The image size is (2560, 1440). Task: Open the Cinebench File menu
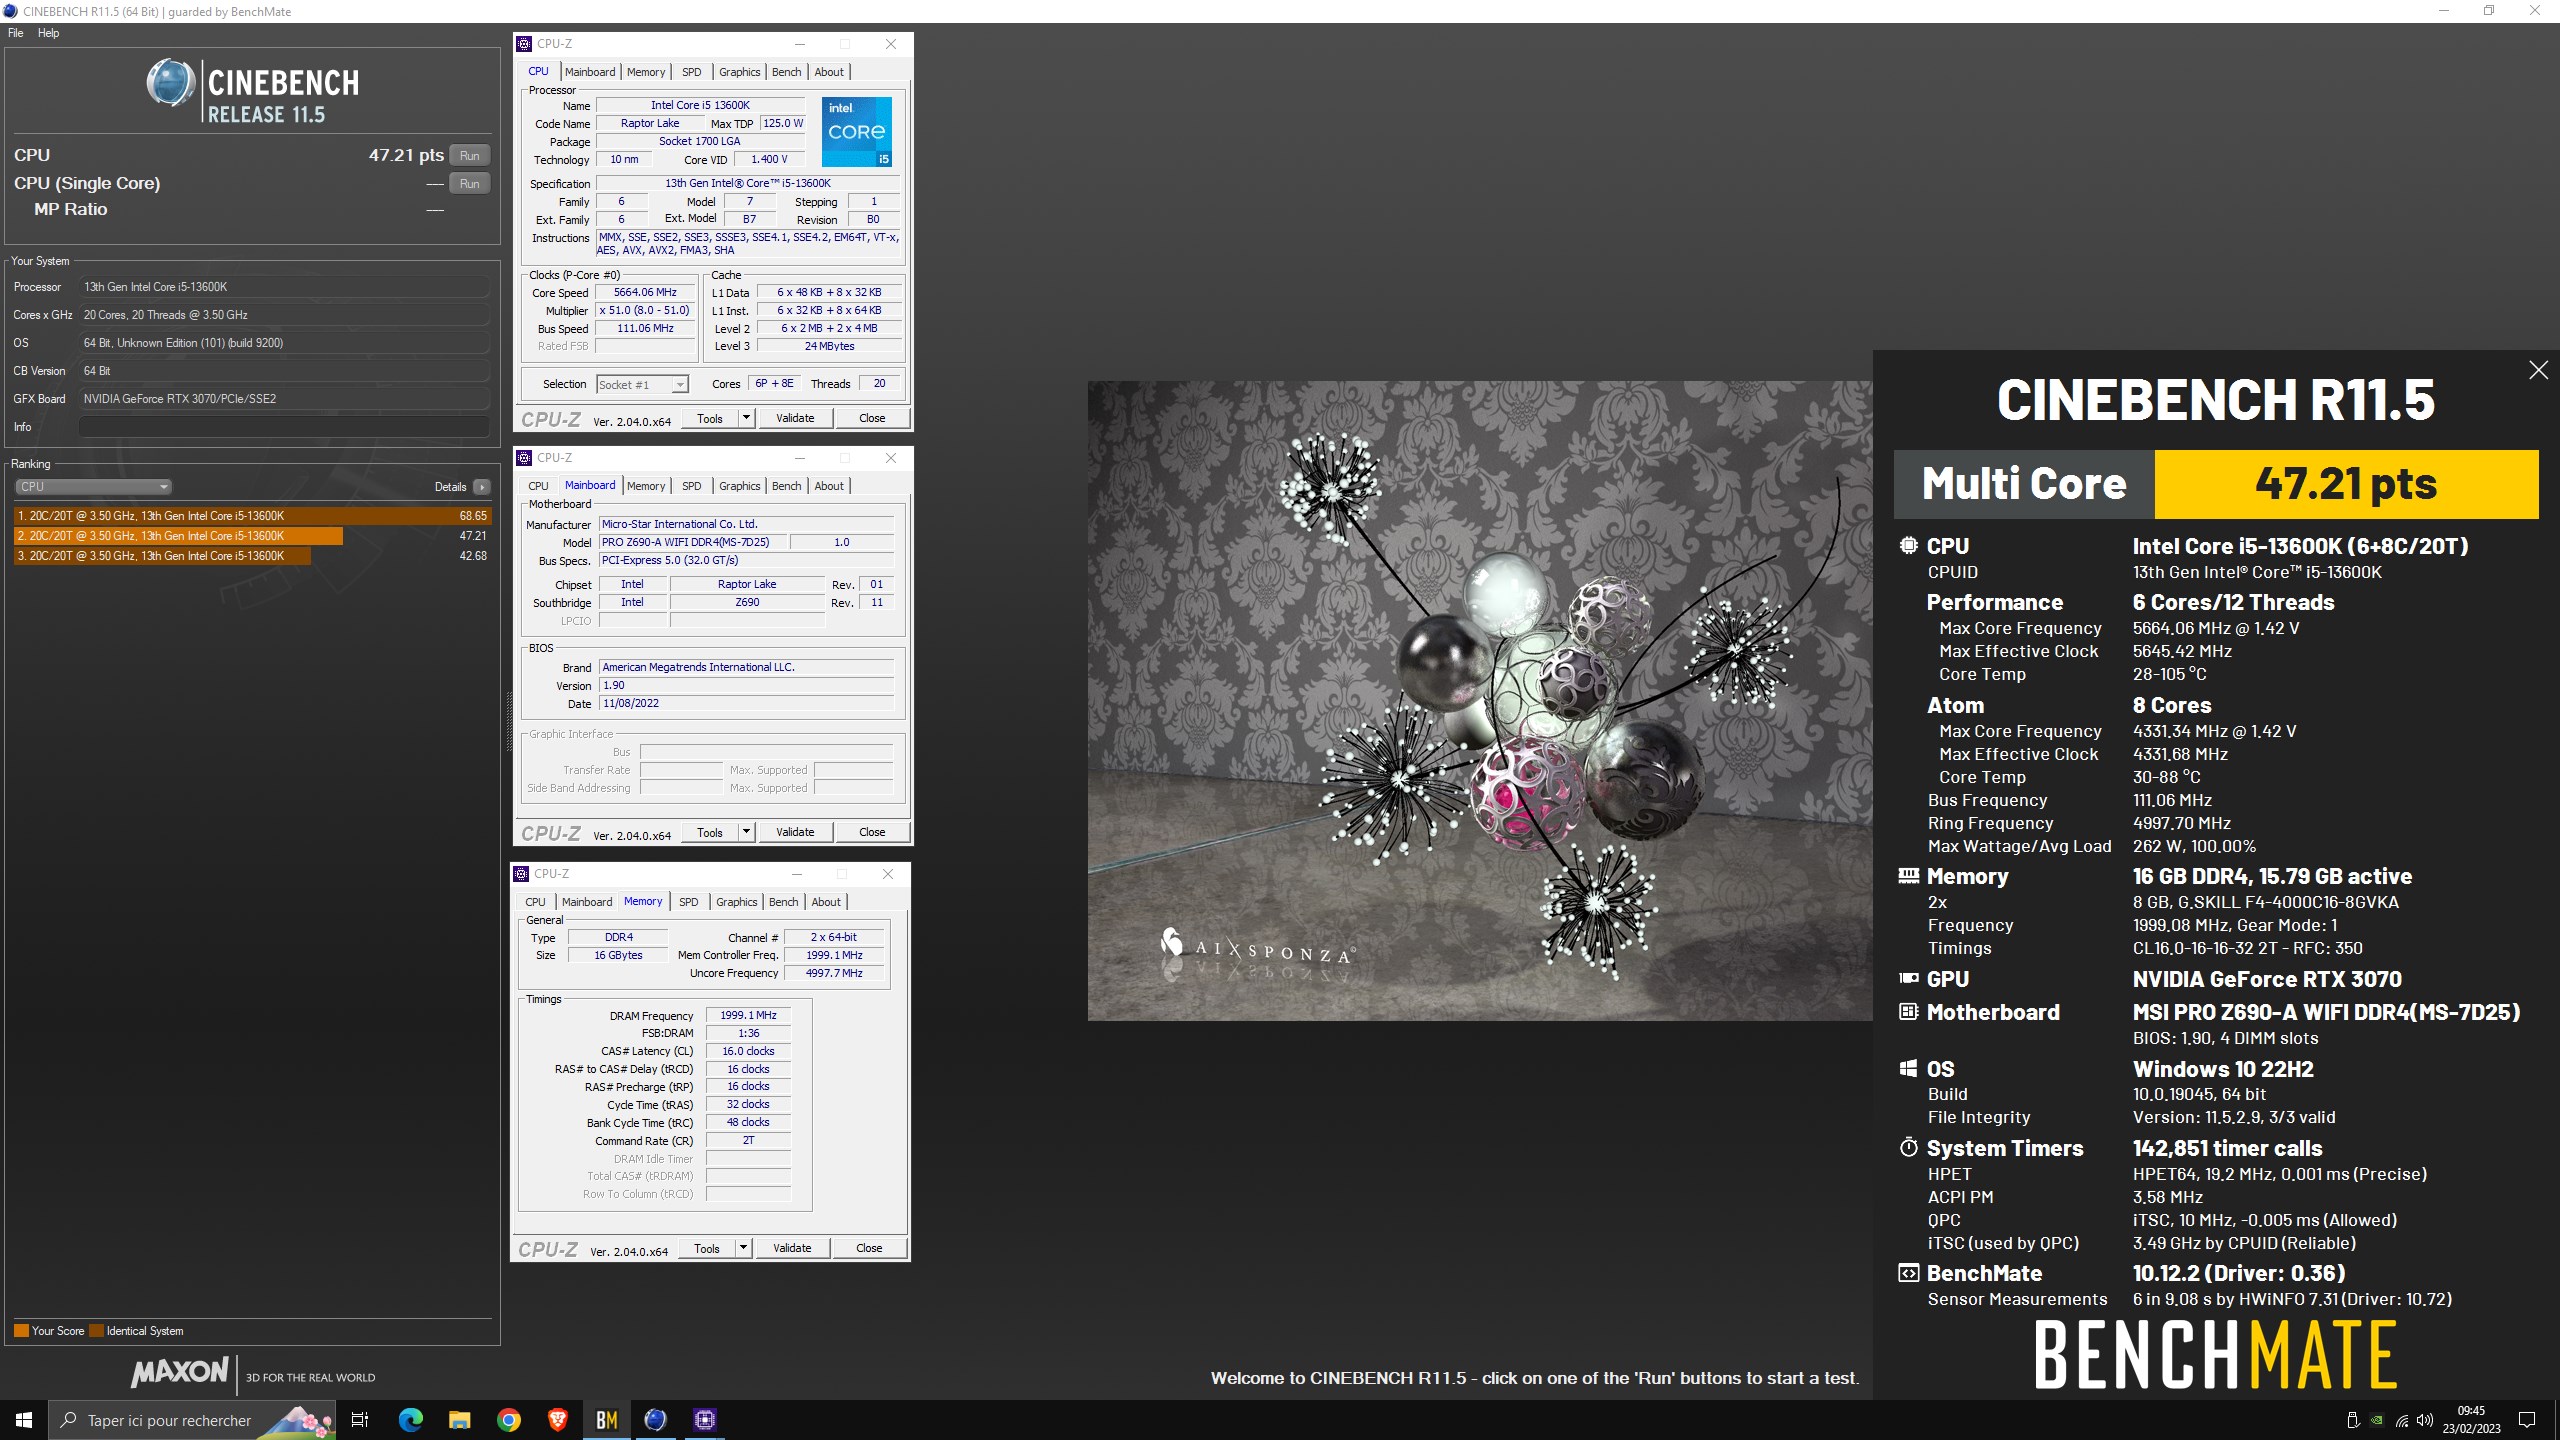[16, 33]
